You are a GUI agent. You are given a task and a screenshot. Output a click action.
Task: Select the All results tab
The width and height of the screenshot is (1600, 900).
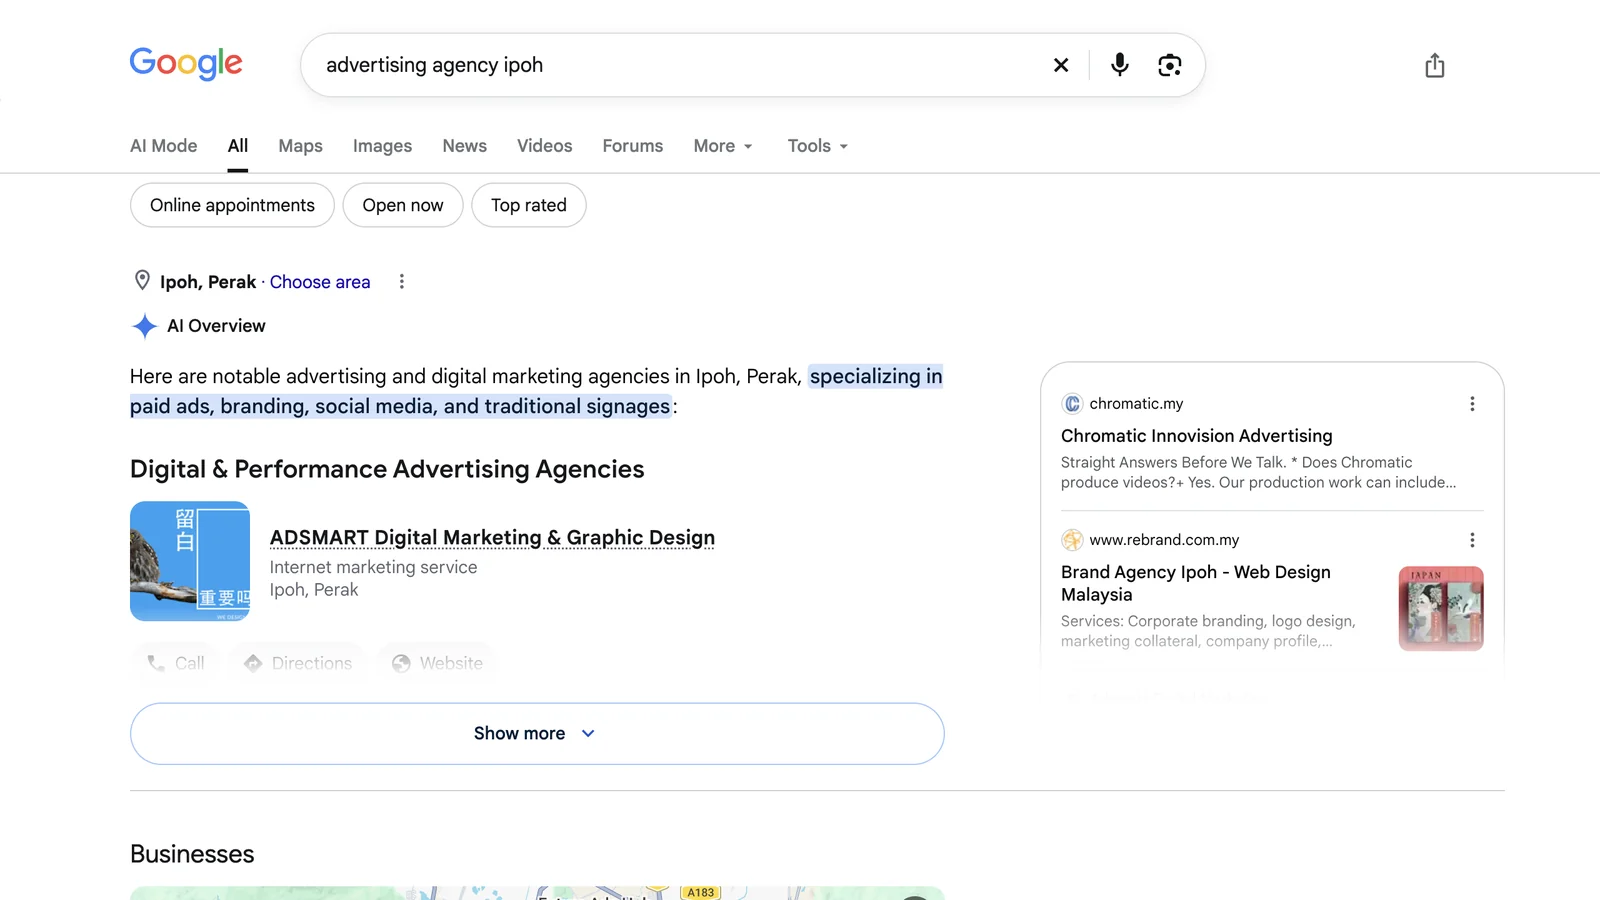coord(238,146)
